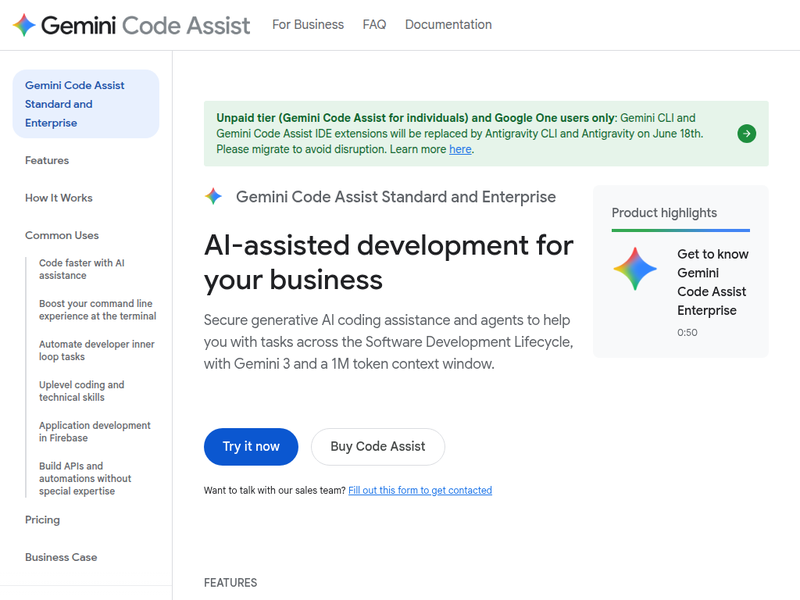Click the Try it now button
This screenshot has width=800, height=600.
click(251, 446)
